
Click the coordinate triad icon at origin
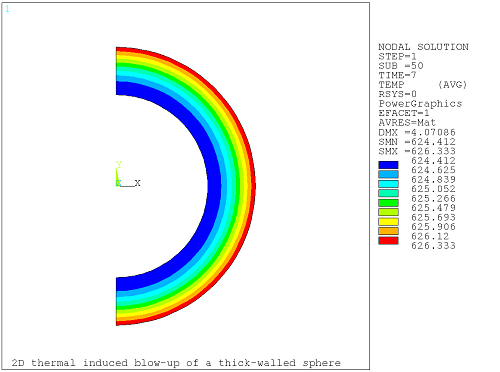[x=128, y=174]
